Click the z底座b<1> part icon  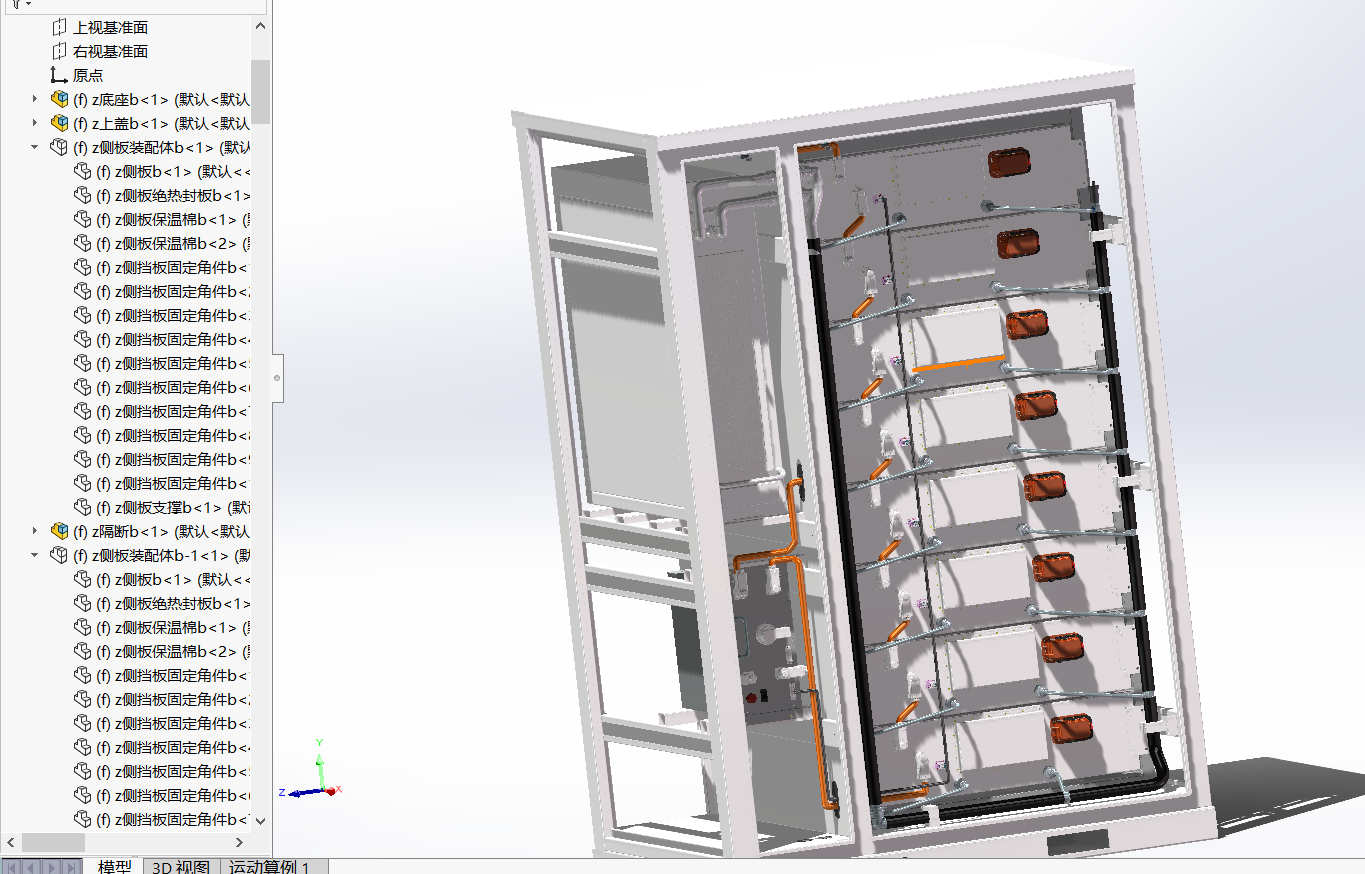click(x=59, y=99)
